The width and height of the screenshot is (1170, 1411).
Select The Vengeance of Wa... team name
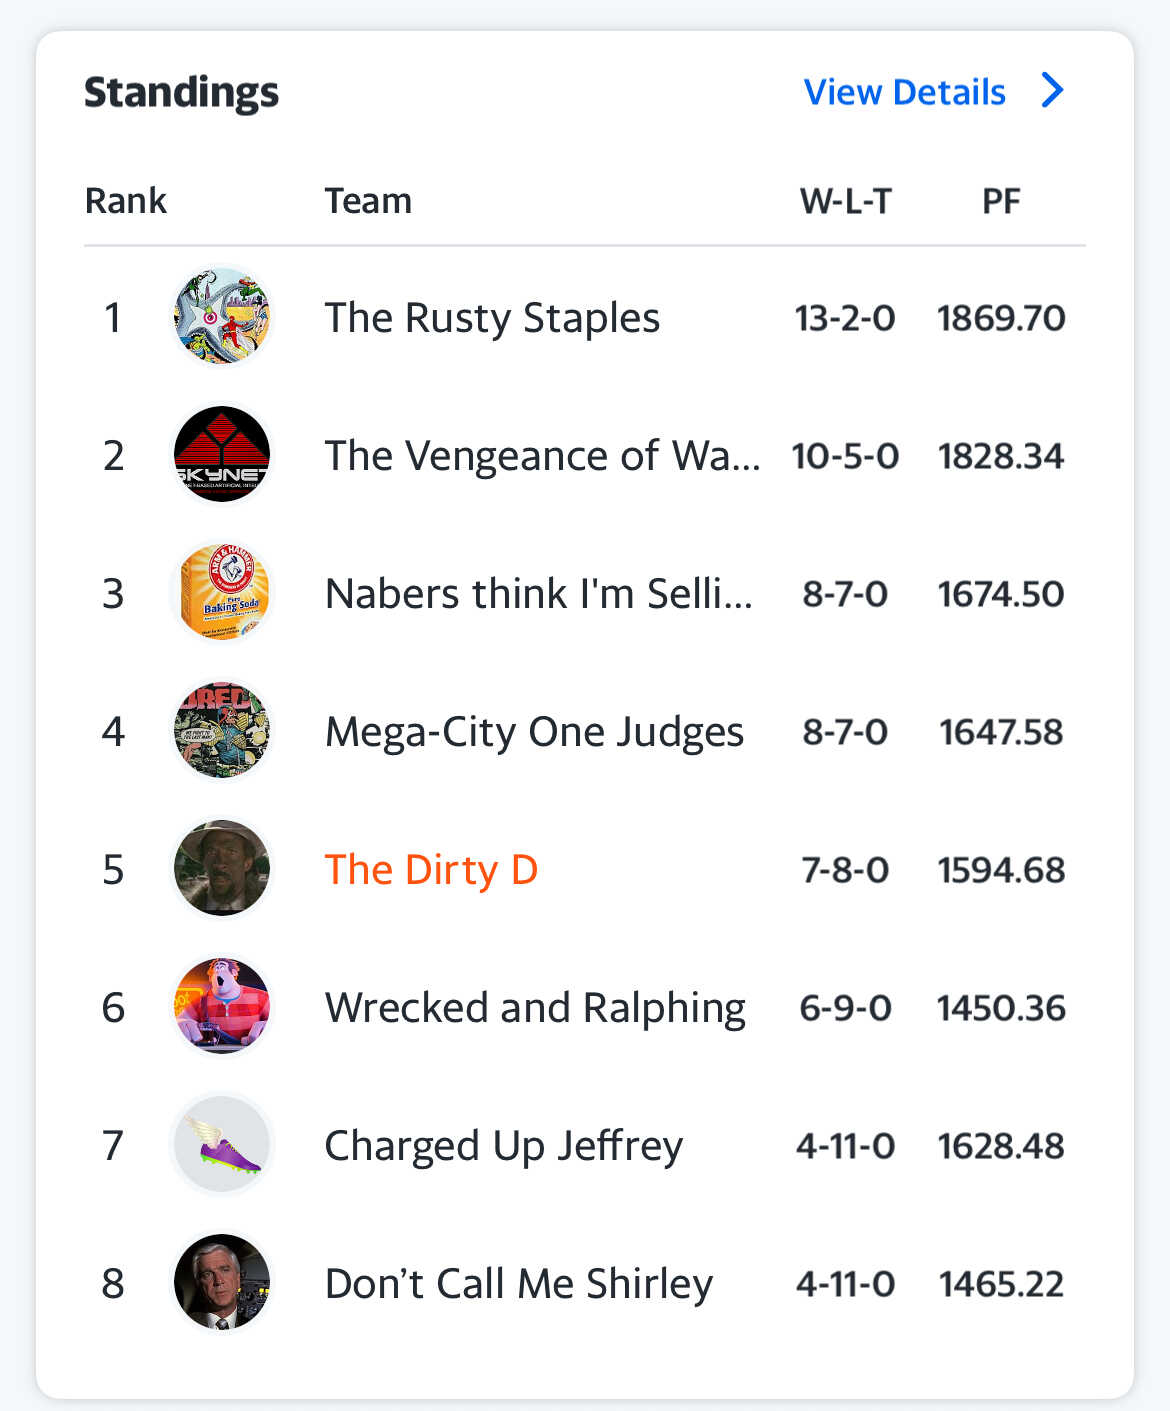tap(542, 456)
